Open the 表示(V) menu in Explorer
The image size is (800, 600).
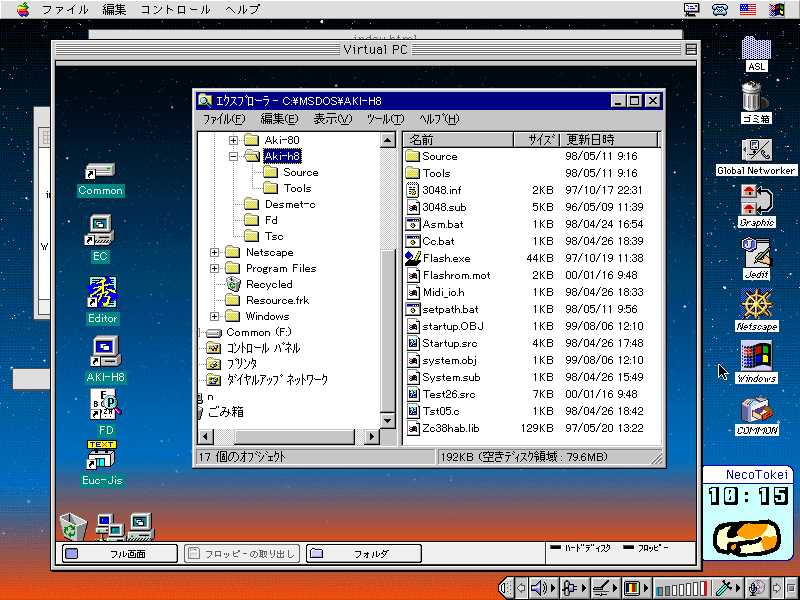click(x=333, y=119)
